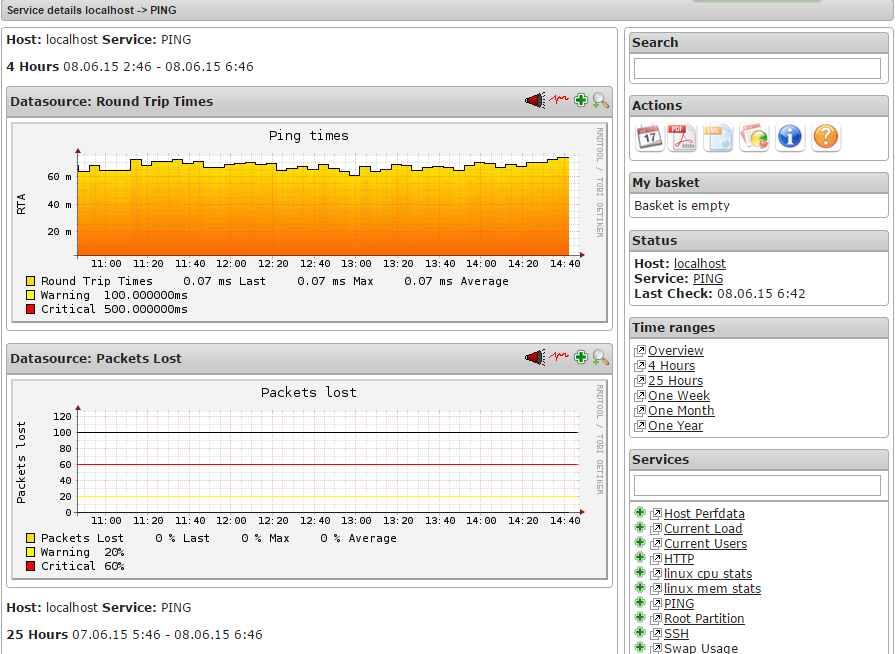The height and width of the screenshot is (654, 896).
Task: Open the XML export icon in Actions
Action: (719, 137)
